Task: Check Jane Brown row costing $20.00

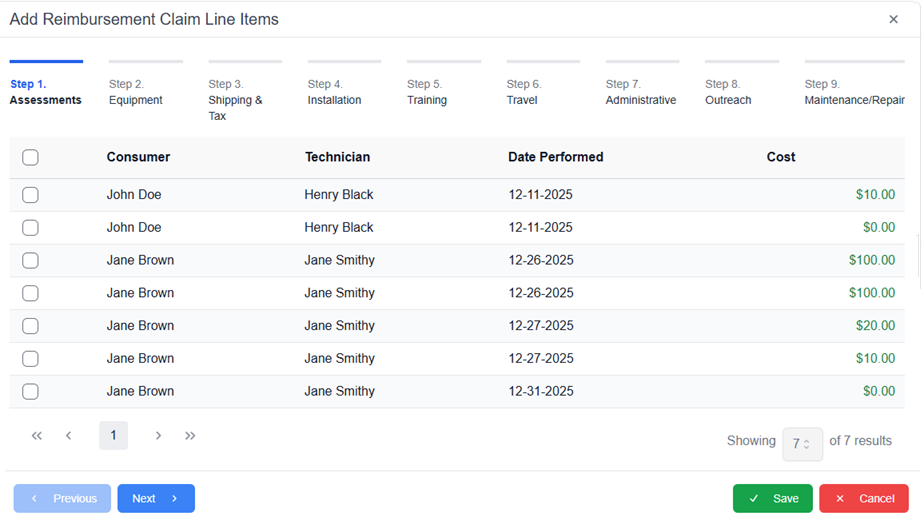Action: coord(30,326)
